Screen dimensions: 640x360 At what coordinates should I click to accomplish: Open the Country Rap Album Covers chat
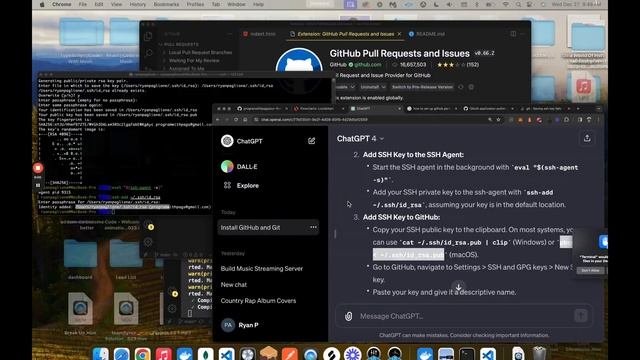[258, 301]
